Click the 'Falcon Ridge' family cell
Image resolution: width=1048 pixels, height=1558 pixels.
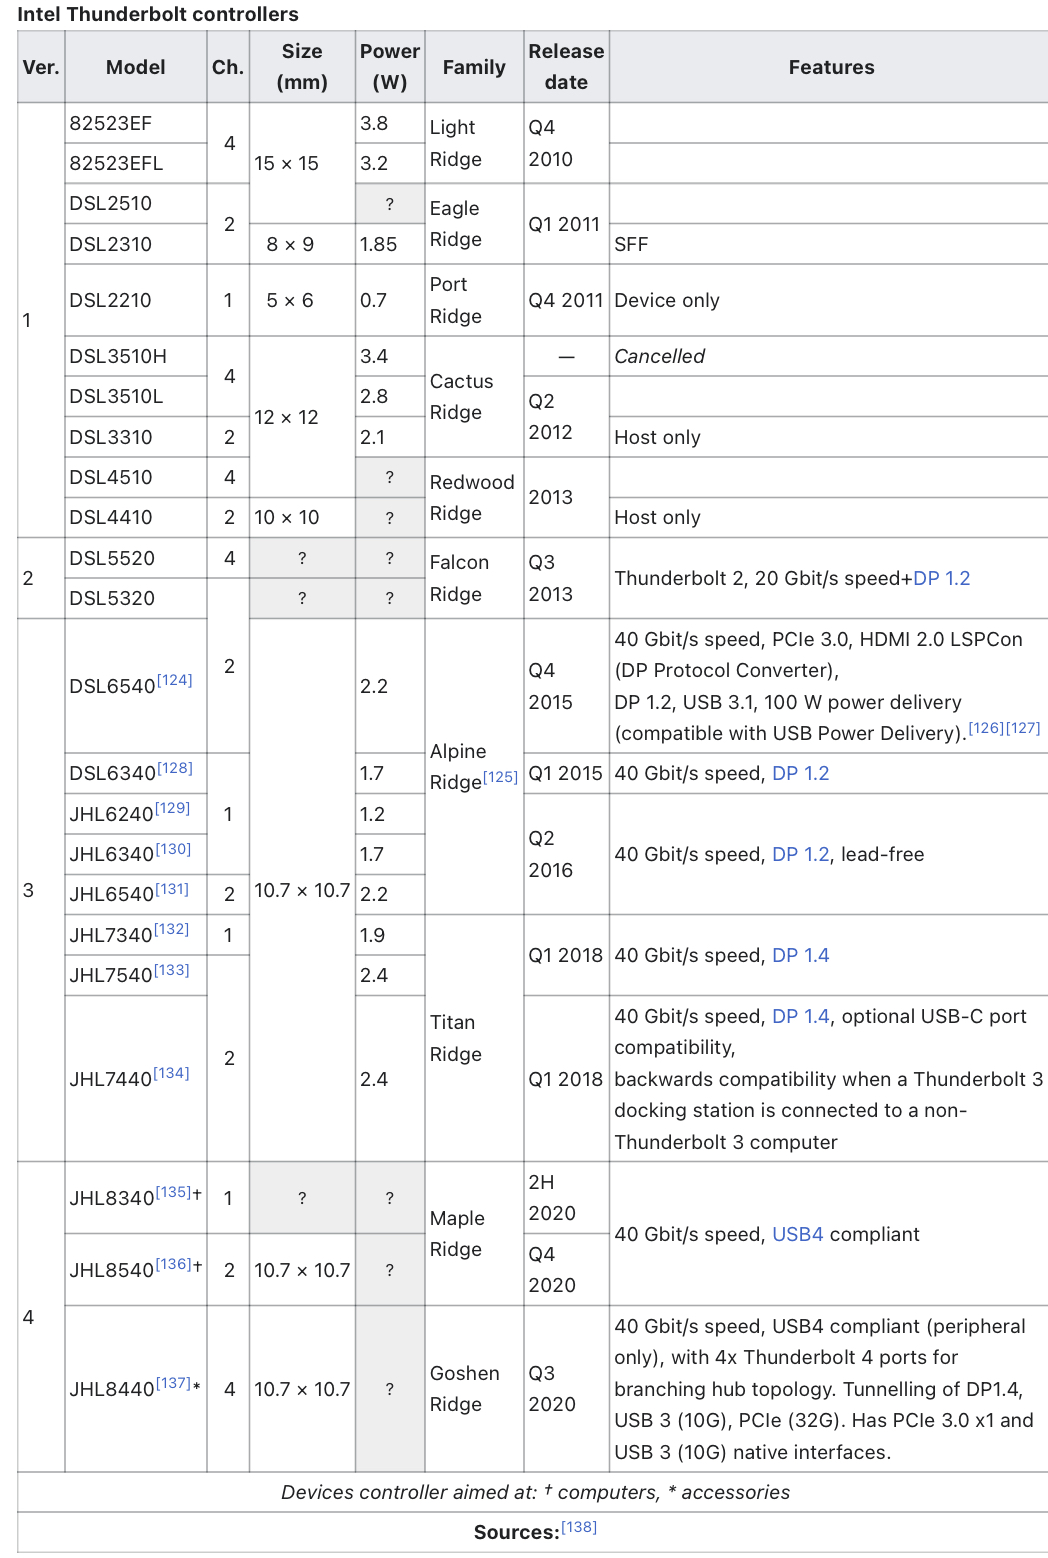point(474,578)
